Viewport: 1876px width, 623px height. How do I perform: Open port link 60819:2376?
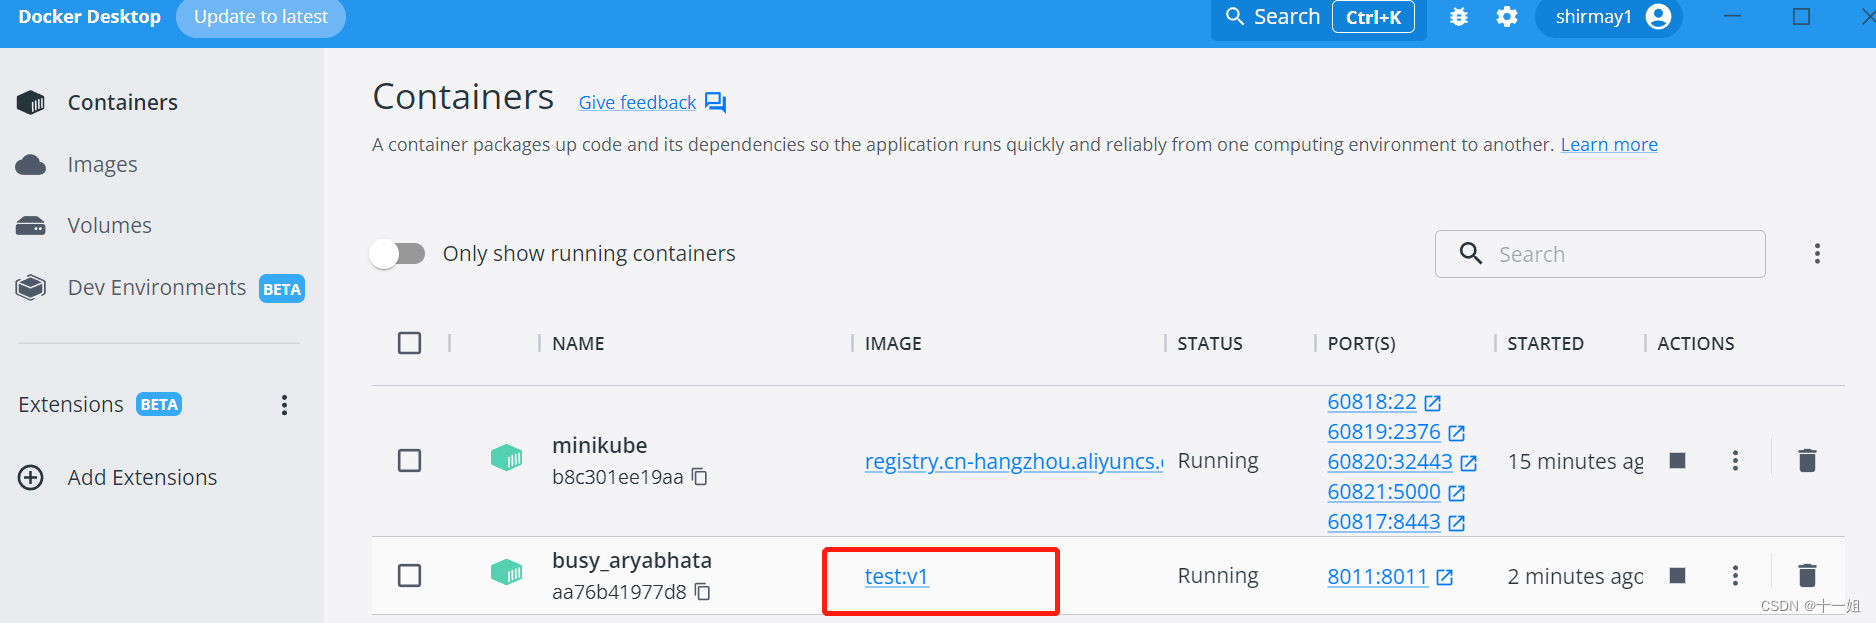(x=1383, y=432)
